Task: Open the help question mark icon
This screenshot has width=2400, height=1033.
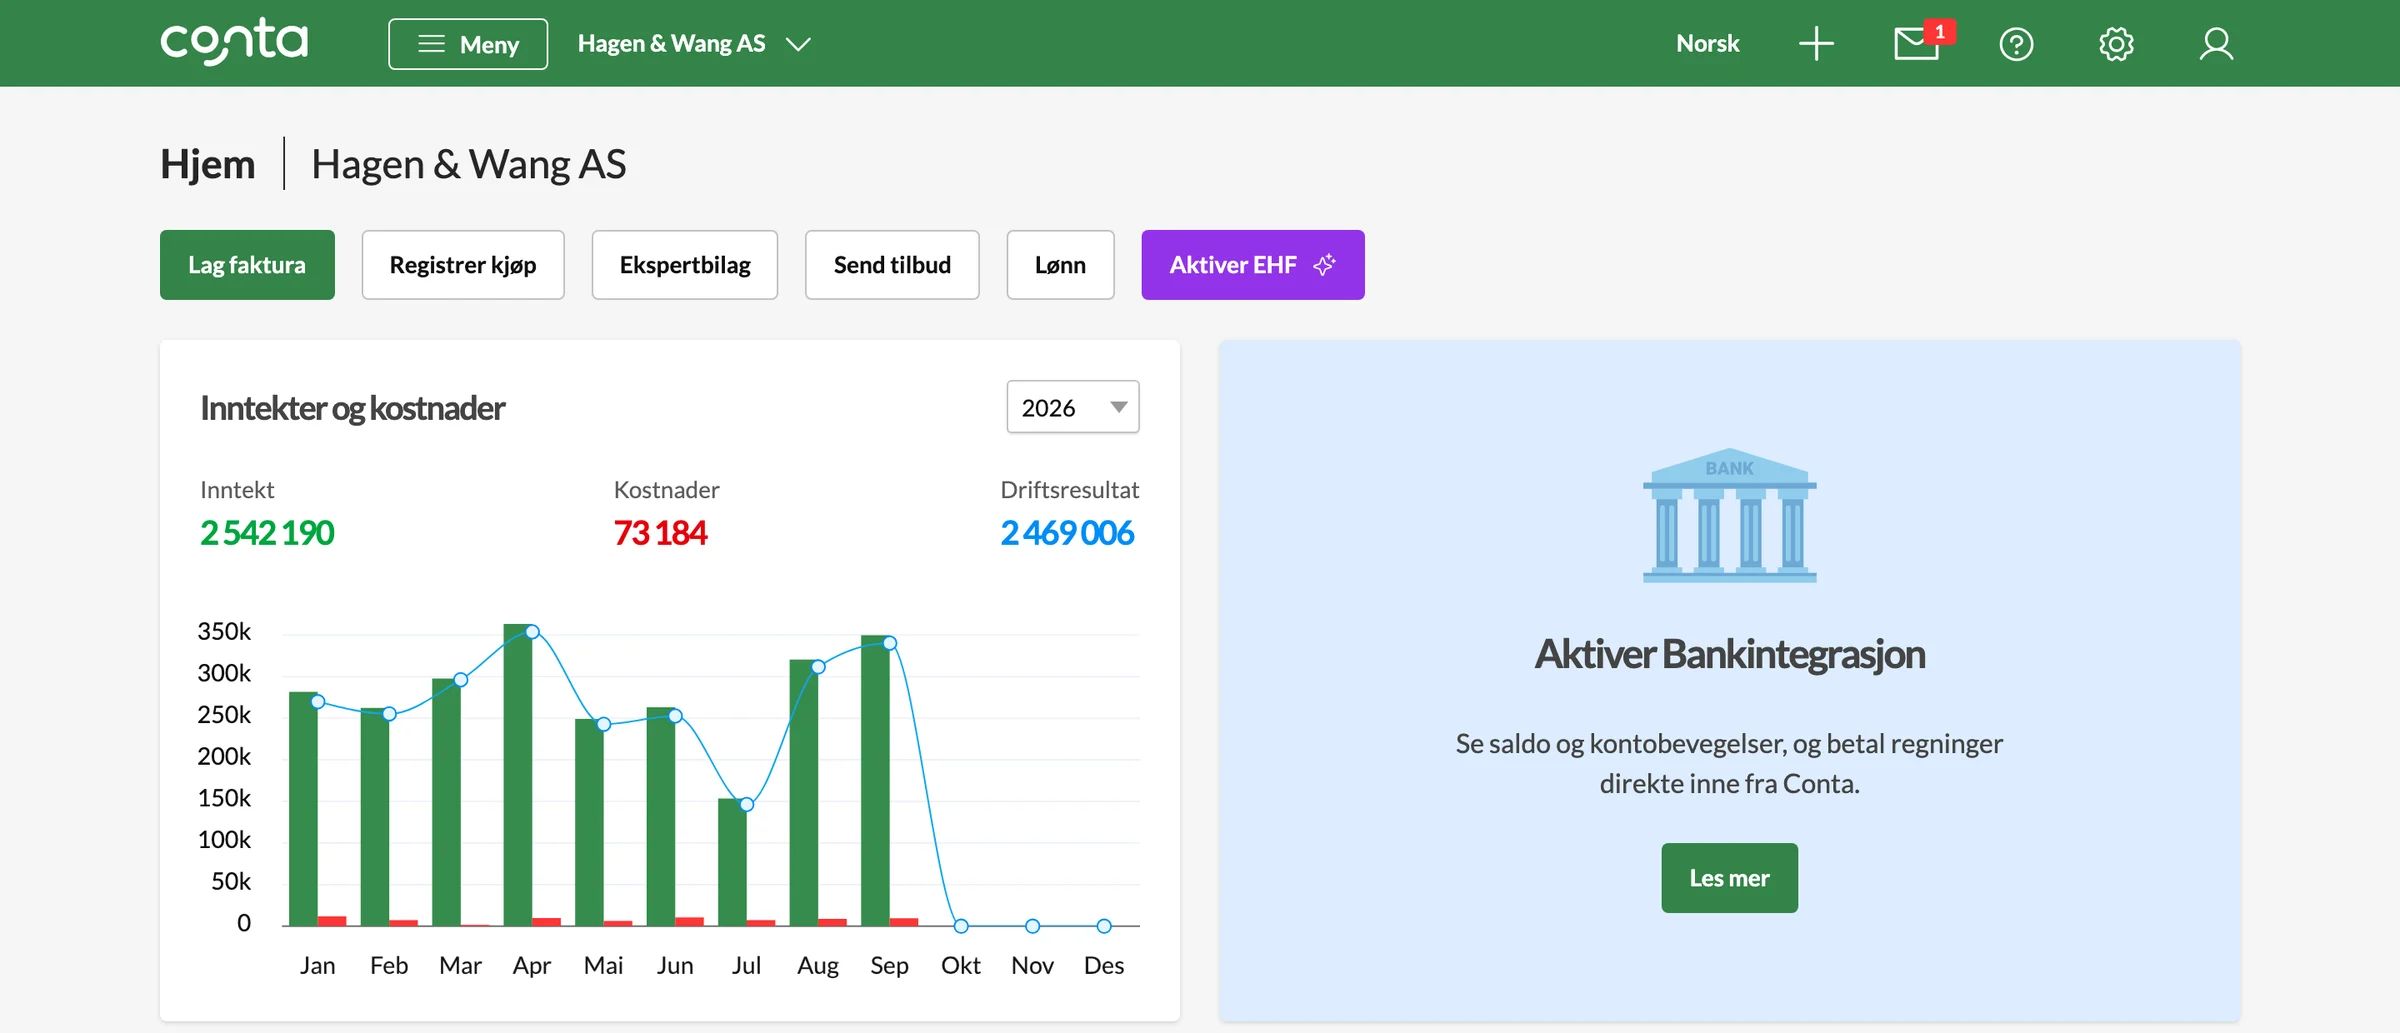Action: click(x=2016, y=44)
